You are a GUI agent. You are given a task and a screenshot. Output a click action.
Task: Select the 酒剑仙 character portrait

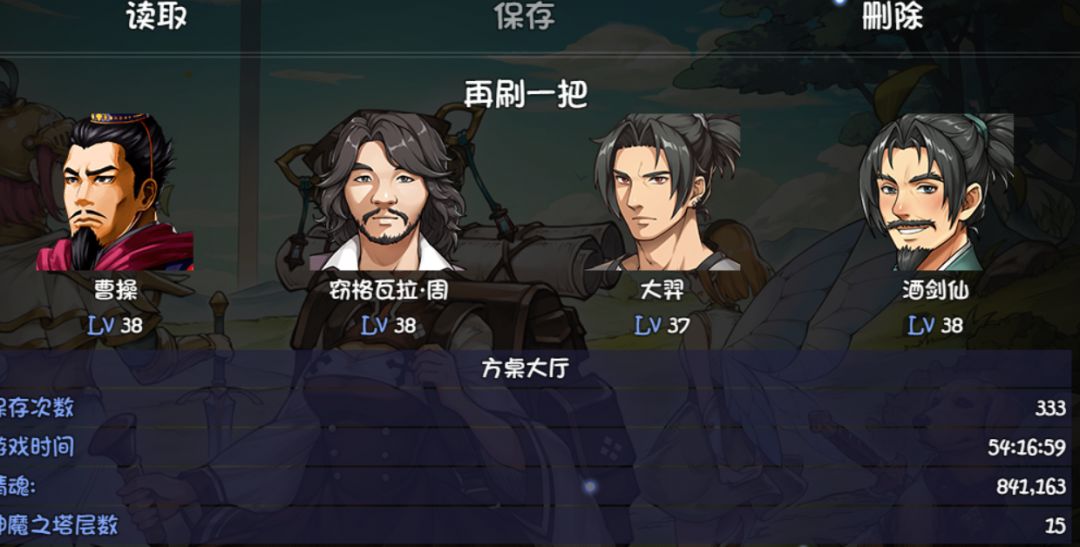pyautogui.click(x=935, y=192)
